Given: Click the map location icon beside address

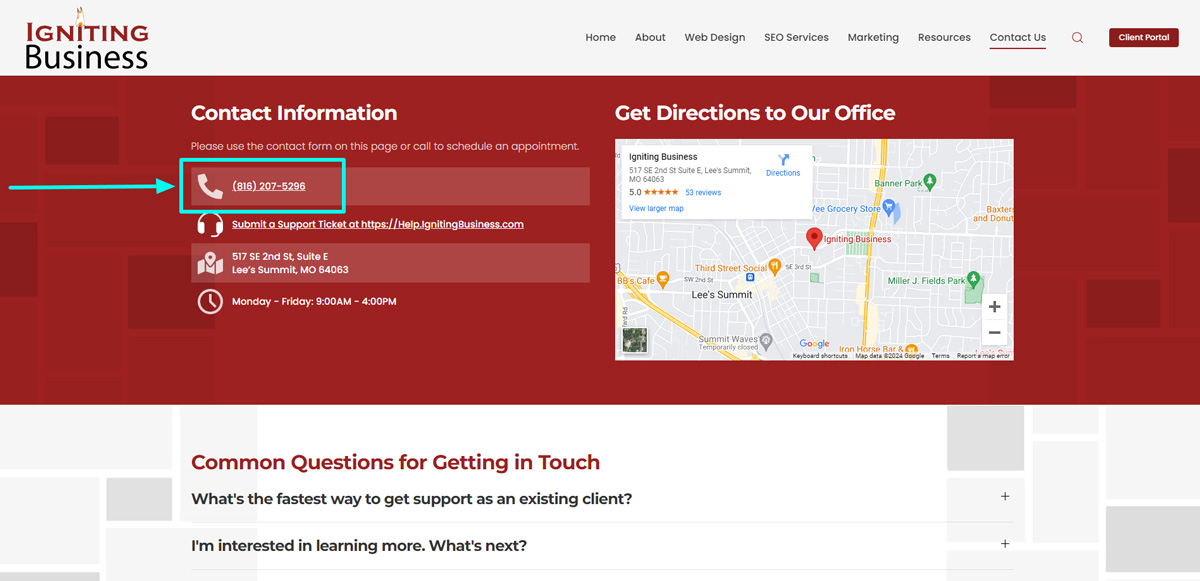Looking at the screenshot, I should click(x=210, y=263).
